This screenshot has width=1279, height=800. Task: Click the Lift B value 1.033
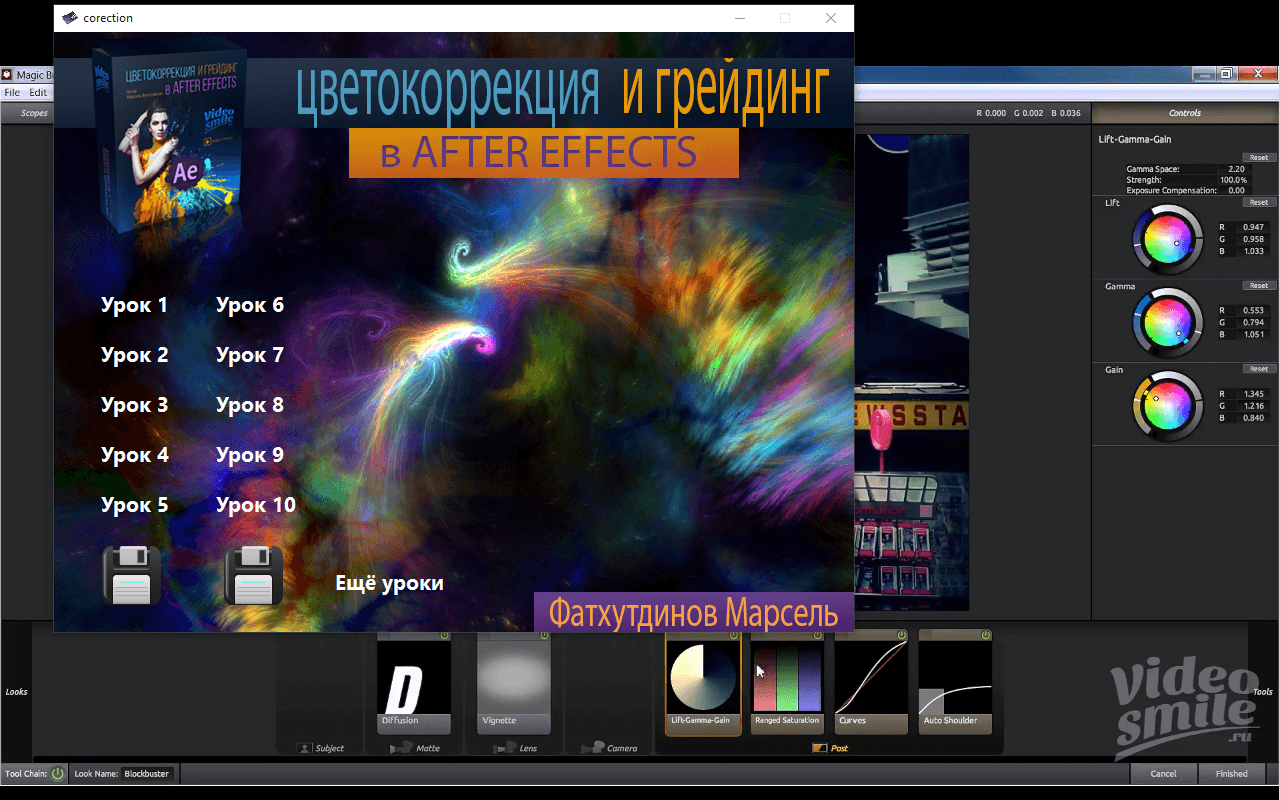click(x=1253, y=251)
